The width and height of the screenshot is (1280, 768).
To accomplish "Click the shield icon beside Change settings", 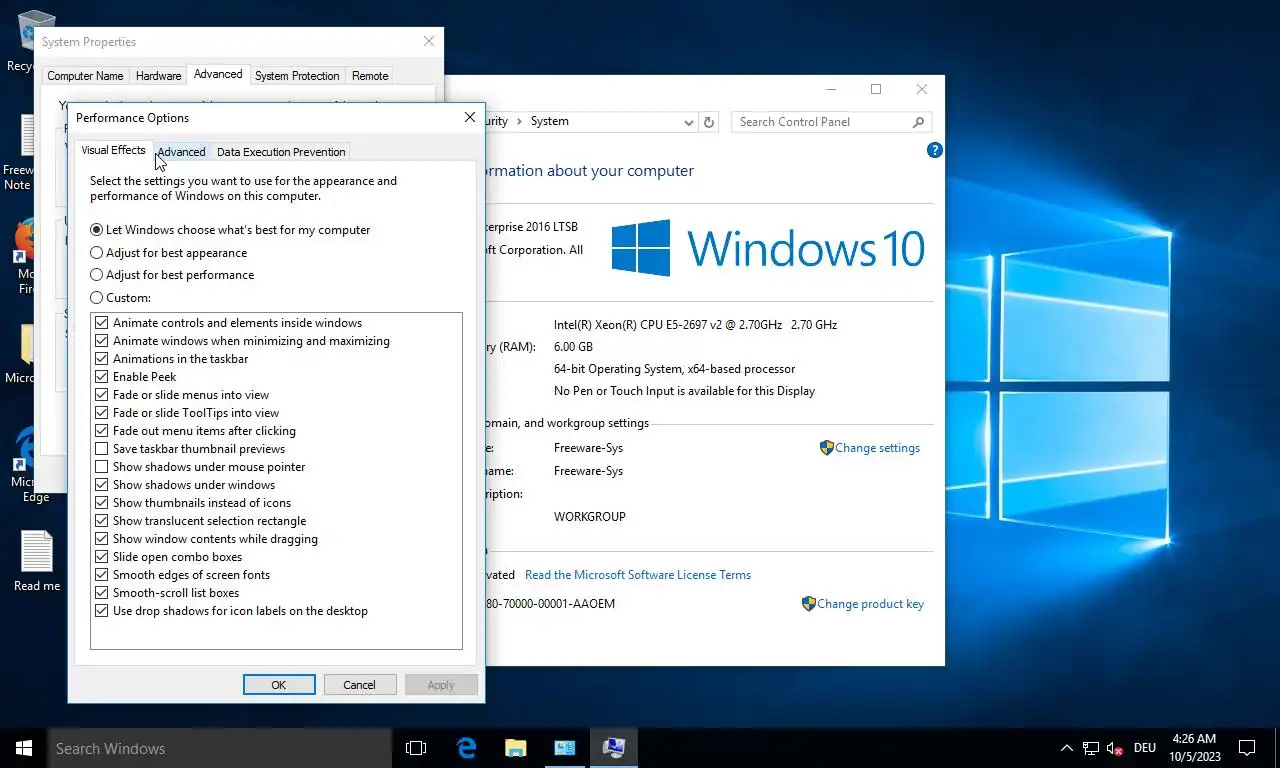I will point(826,448).
